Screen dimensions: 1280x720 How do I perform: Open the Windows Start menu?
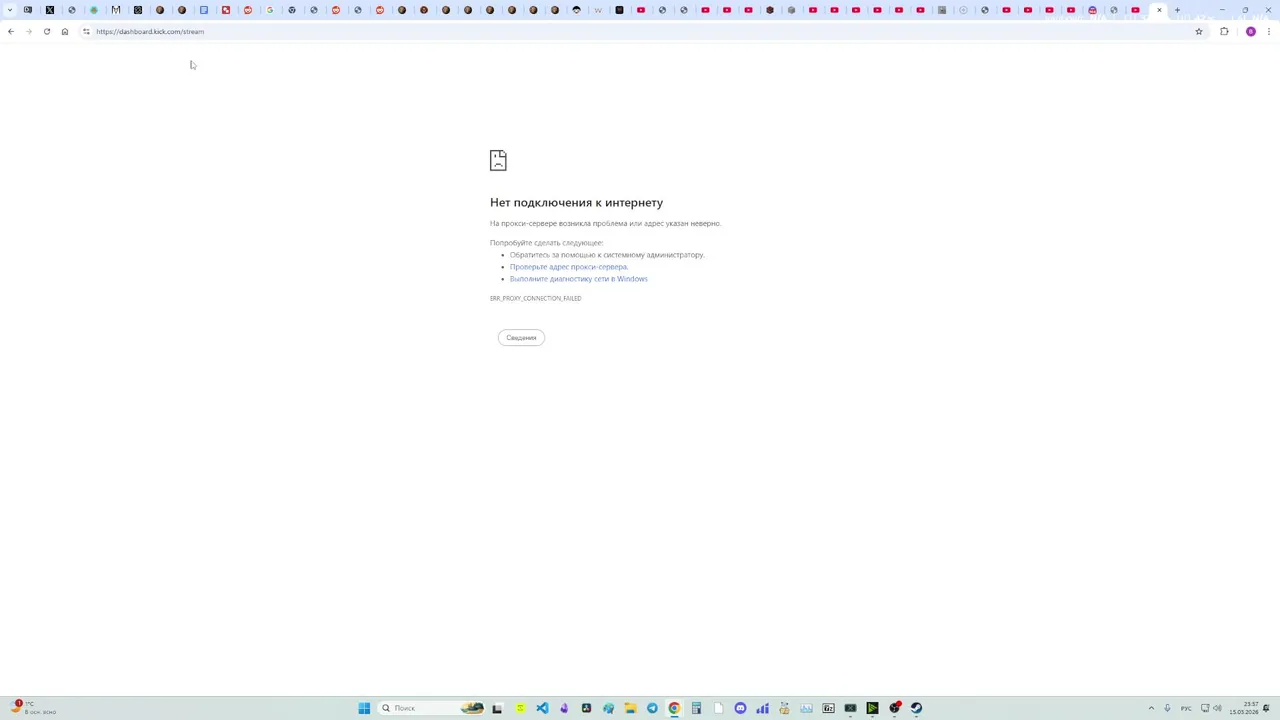[x=364, y=708]
